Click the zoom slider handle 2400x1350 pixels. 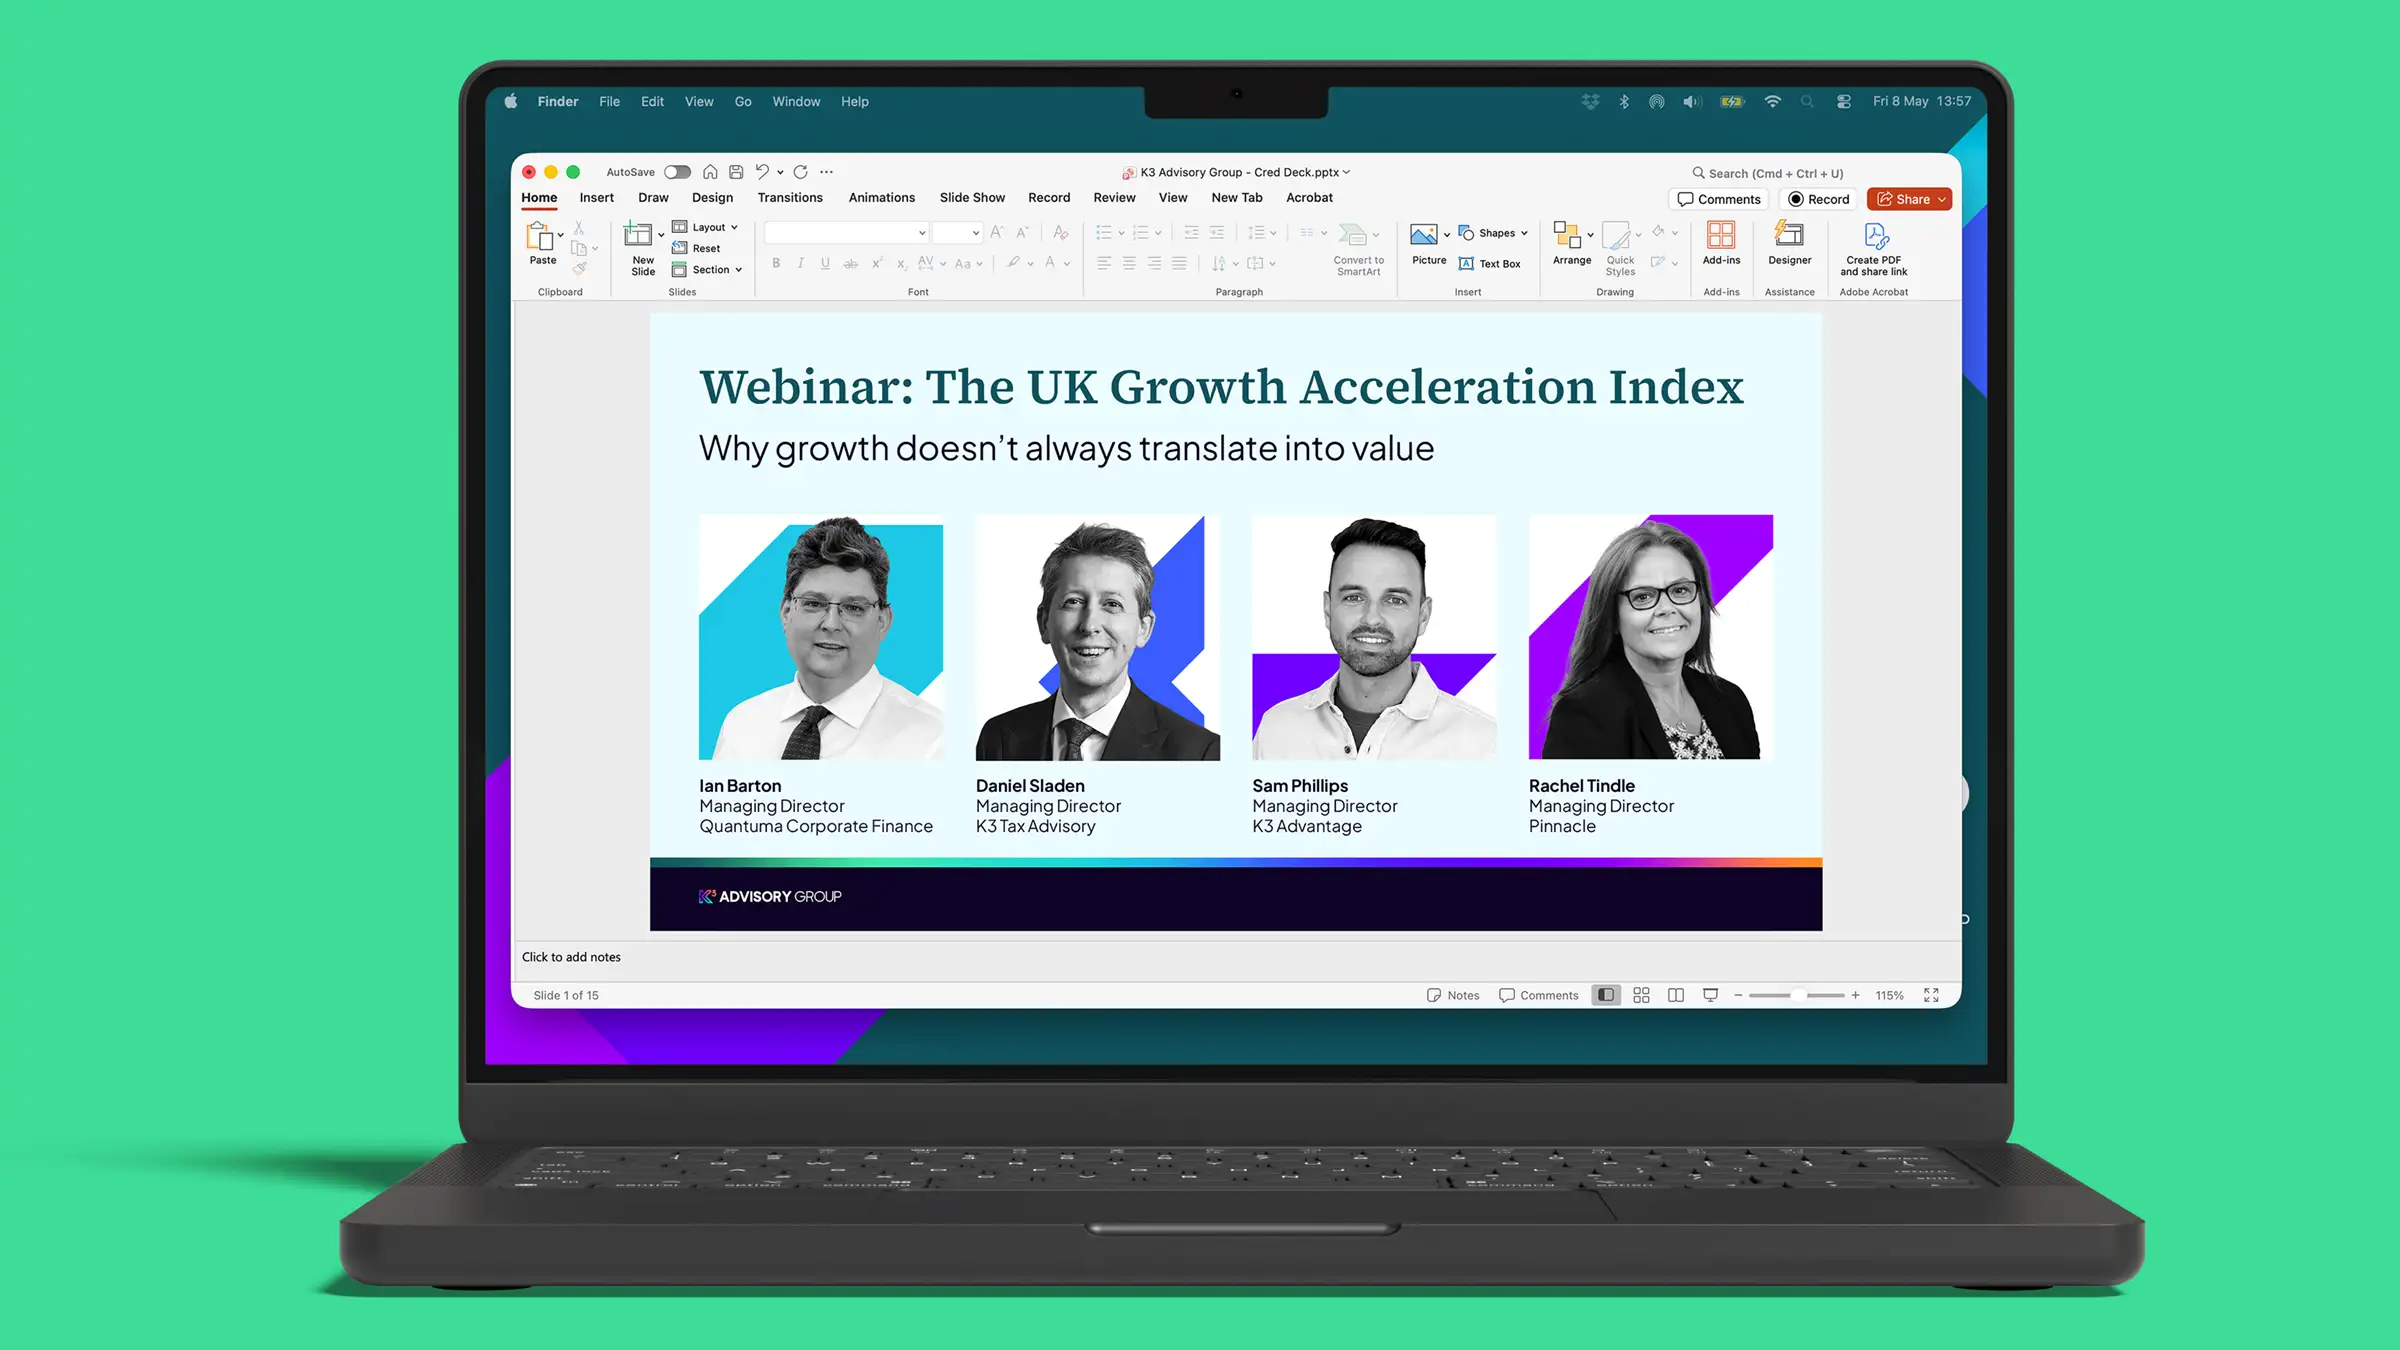coord(1799,995)
